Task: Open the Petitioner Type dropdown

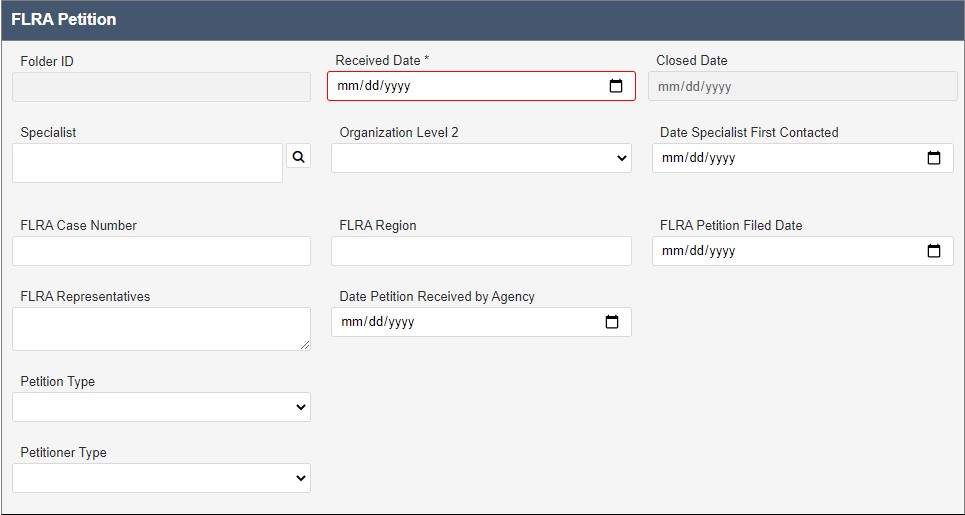Action: [161, 478]
